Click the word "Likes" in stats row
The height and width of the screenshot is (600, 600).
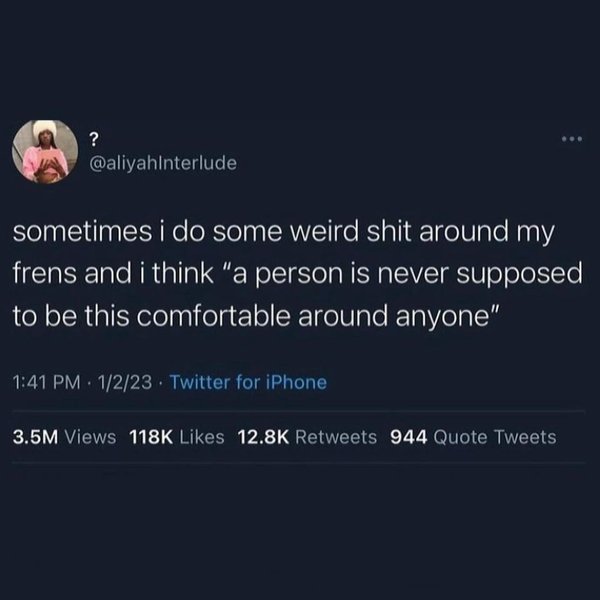click(202, 437)
